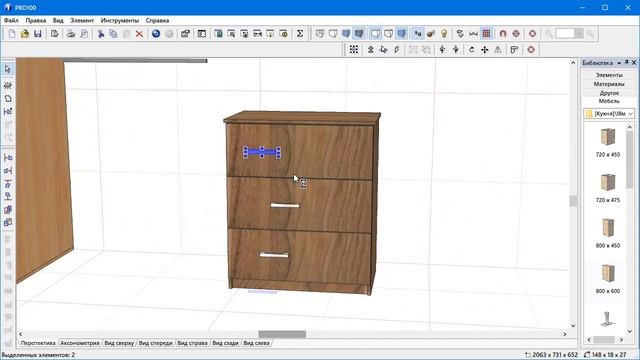Open the Другое library section
Screen dimensions: 640x360
[609, 93]
